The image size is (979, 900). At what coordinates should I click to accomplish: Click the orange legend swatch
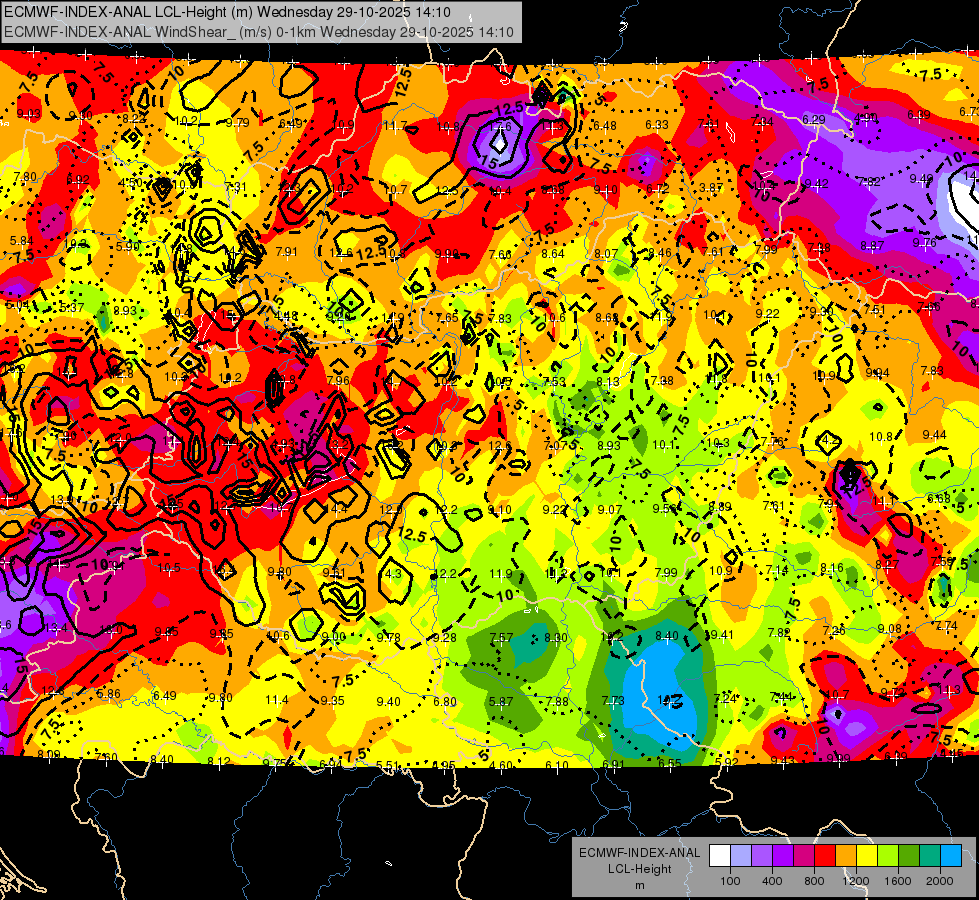coord(846,855)
